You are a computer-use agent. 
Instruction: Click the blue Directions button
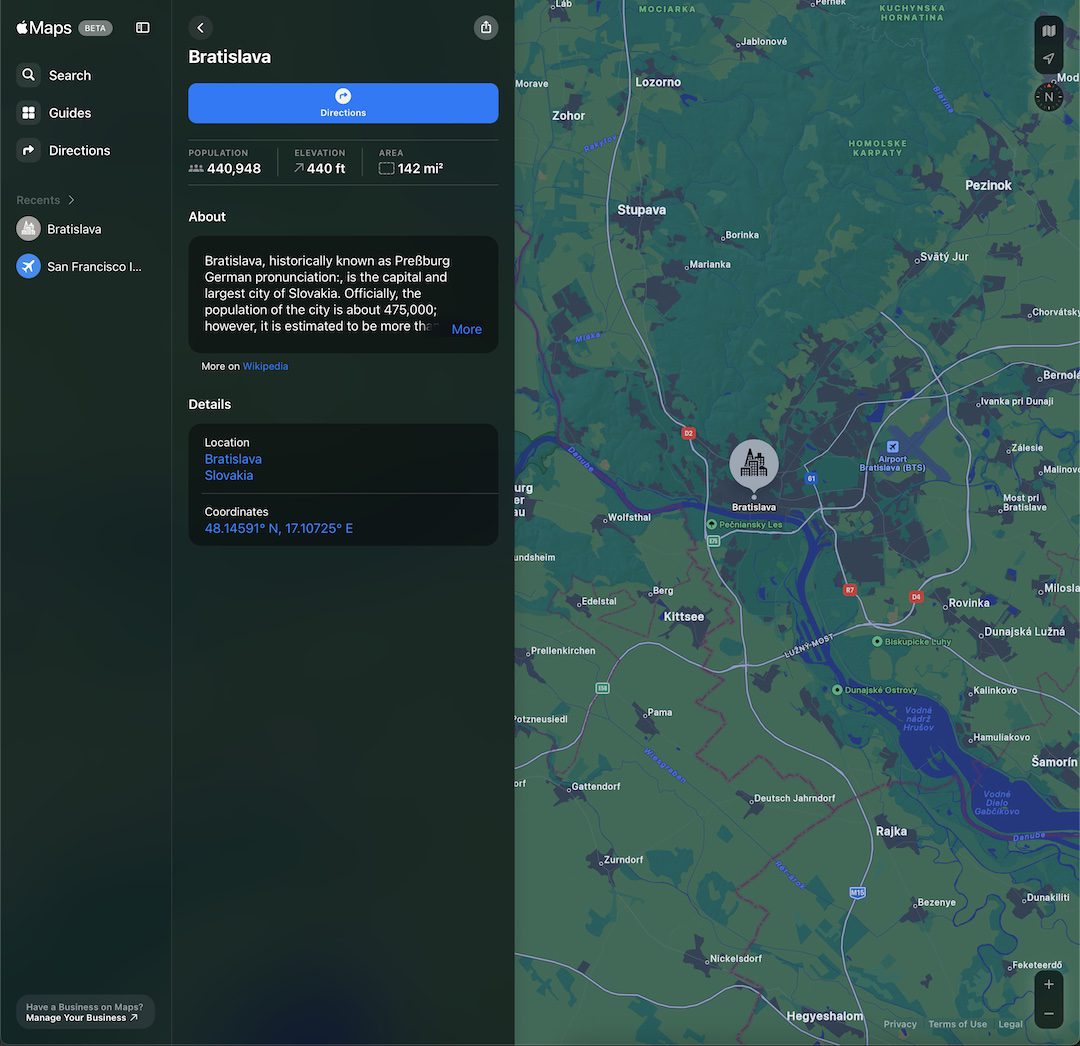(x=342, y=103)
